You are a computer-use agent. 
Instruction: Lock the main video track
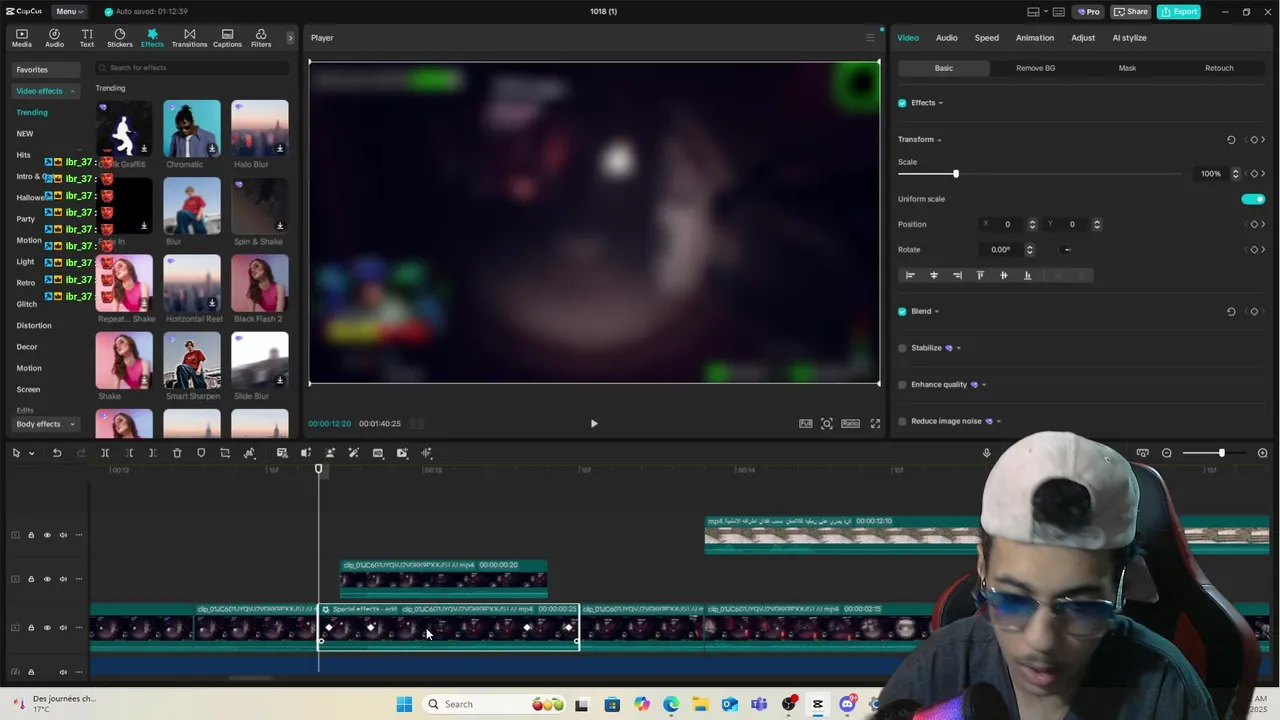click(x=31, y=628)
